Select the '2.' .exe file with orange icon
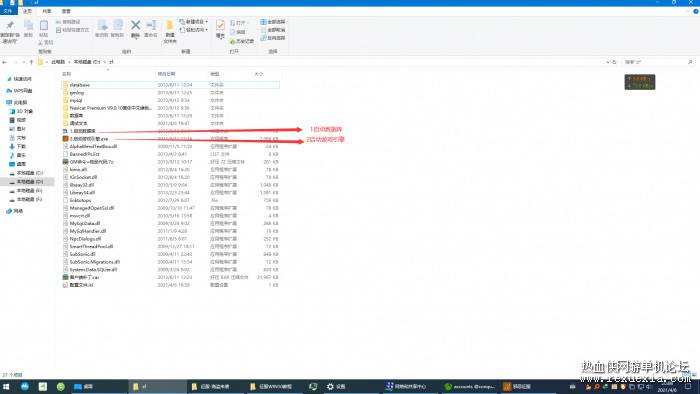 (x=88, y=139)
